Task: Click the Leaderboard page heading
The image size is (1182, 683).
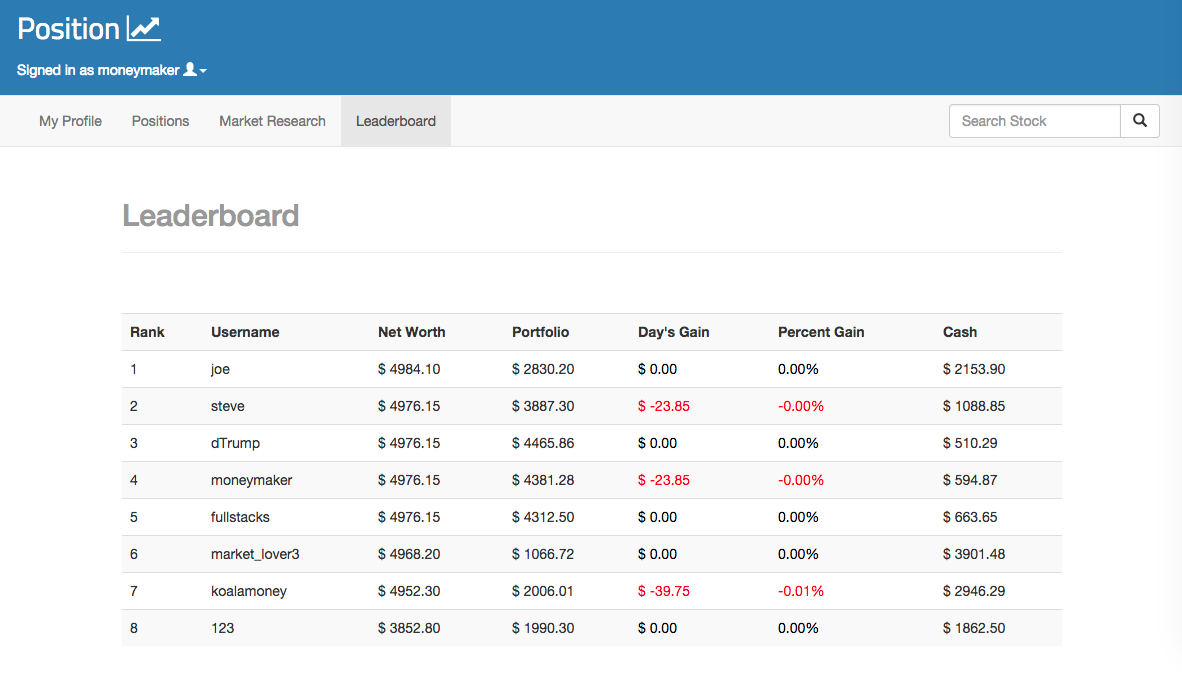Action: point(210,216)
